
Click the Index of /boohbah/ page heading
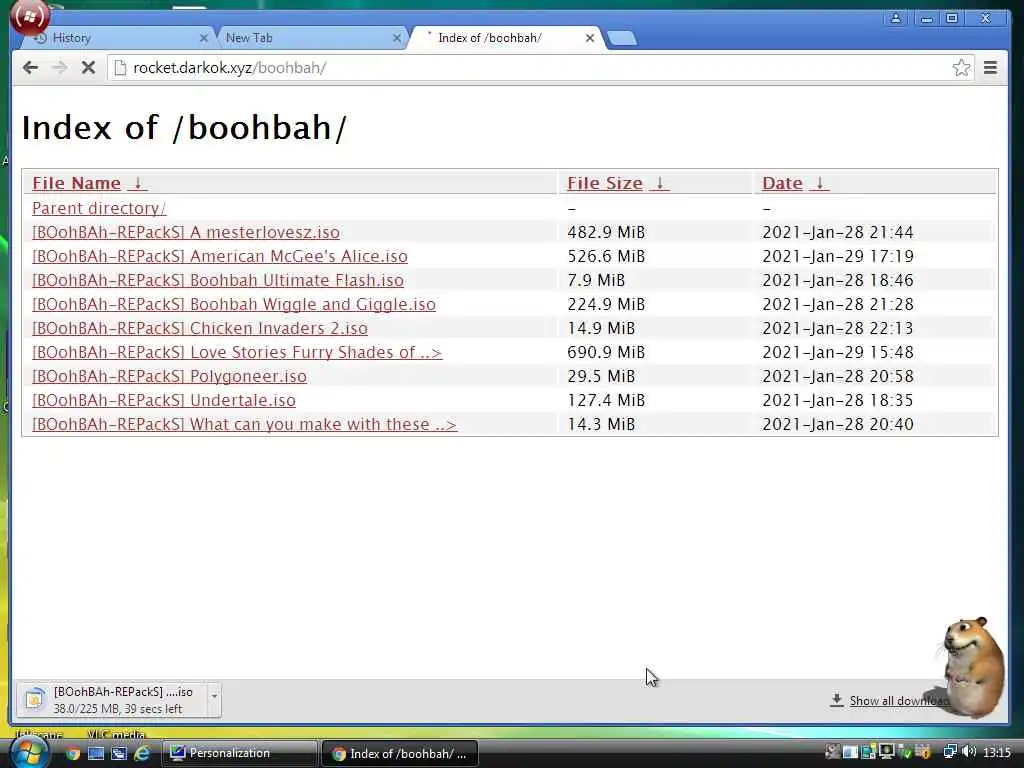pos(184,127)
